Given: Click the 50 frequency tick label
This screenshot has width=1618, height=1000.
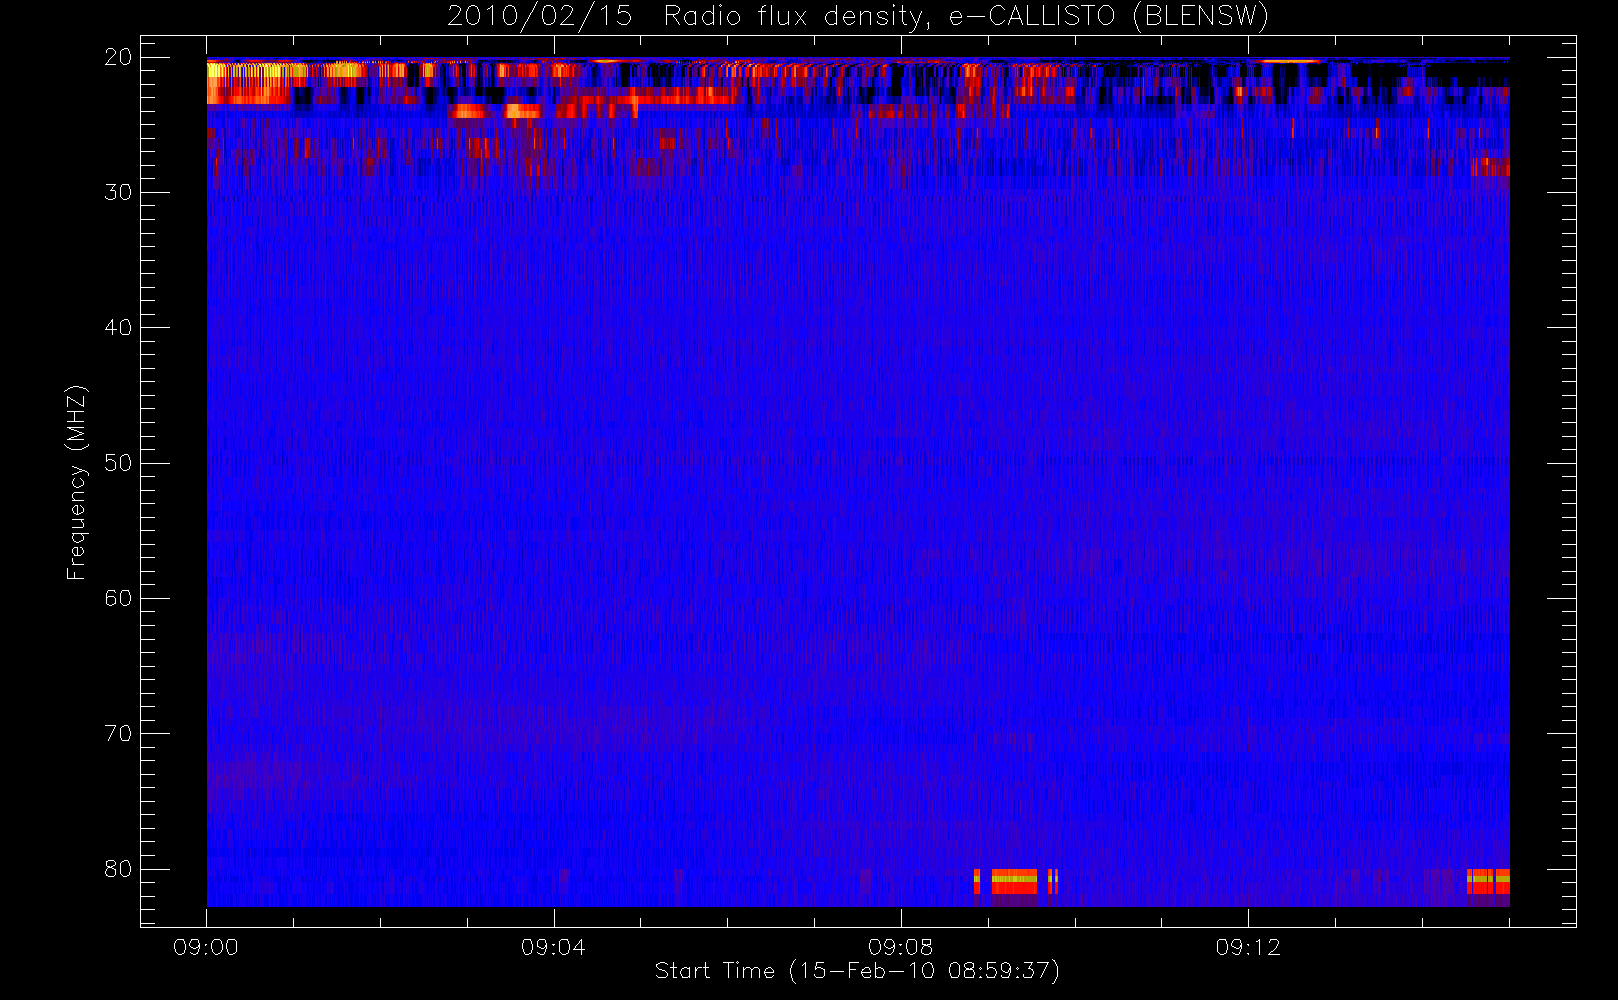Looking at the screenshot, I should pyautogui.click(x=118, y=463).
